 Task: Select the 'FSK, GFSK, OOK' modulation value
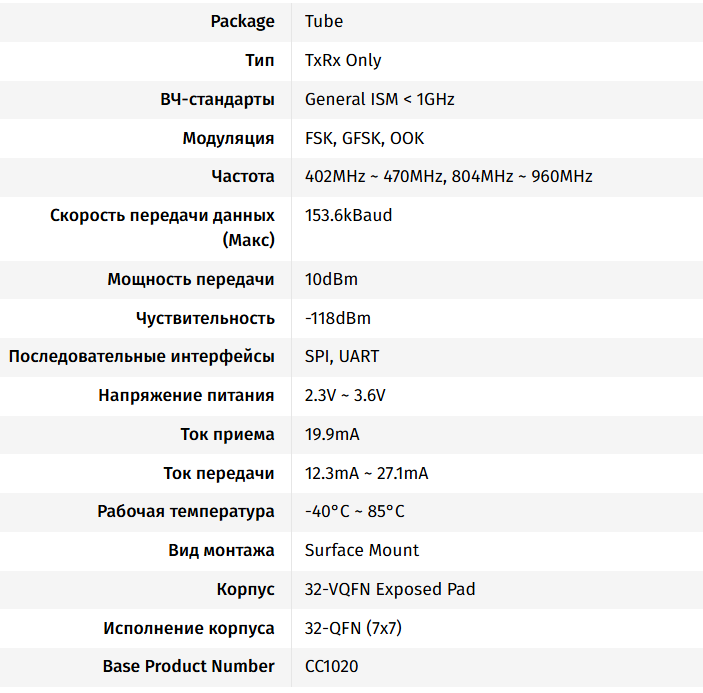coord(364,138)
